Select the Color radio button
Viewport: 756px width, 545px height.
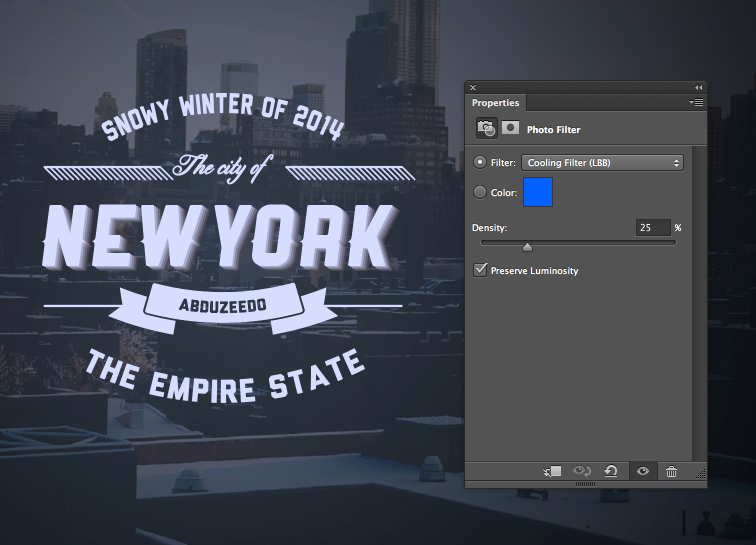[480, 192]
